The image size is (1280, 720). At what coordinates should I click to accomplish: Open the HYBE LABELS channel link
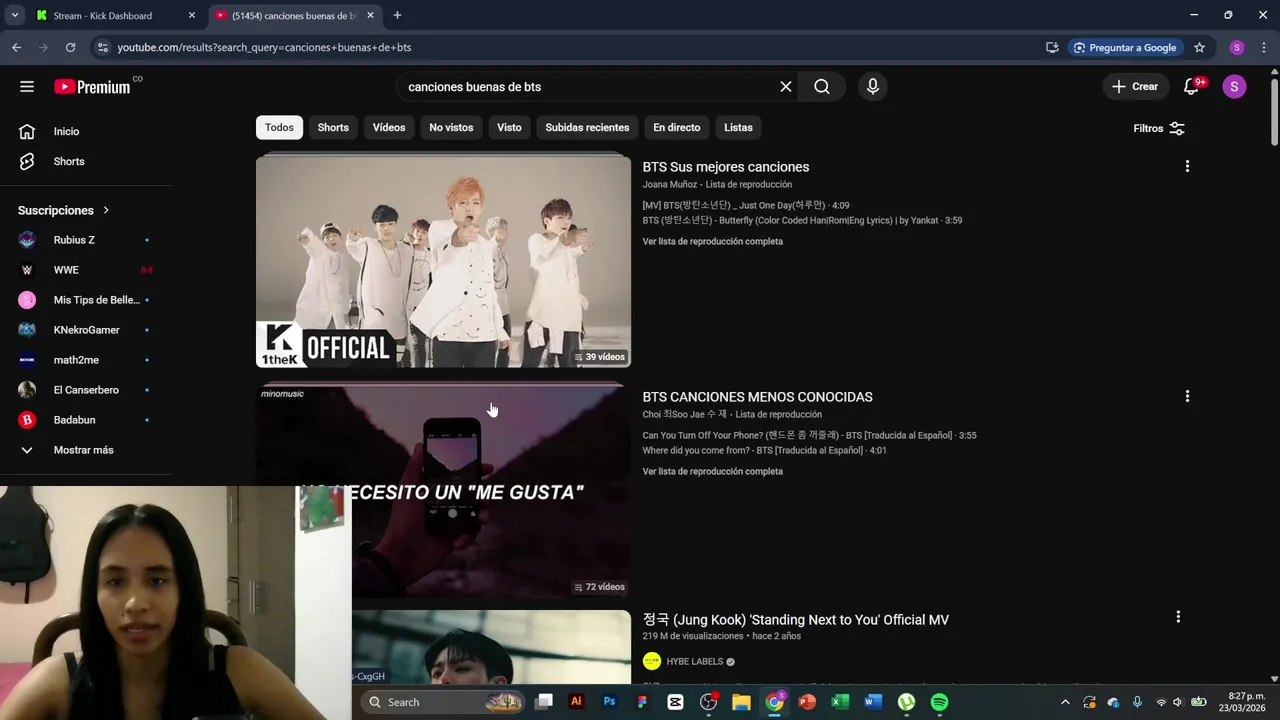[694, 661]
